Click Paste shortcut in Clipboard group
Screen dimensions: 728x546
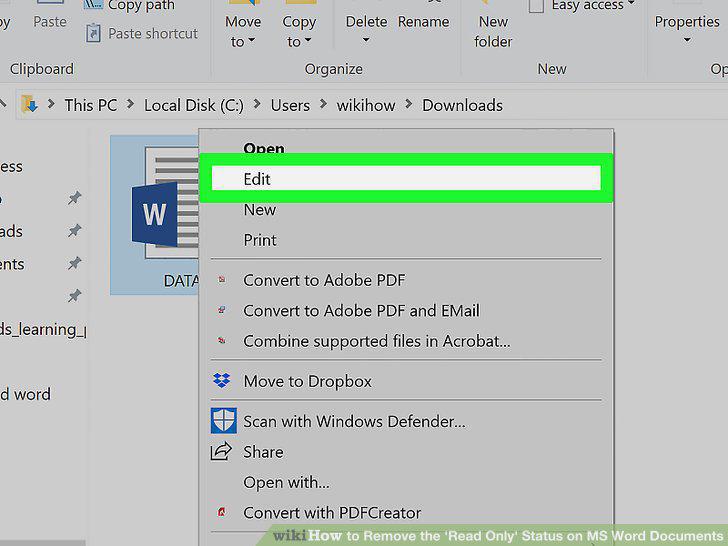153,33
